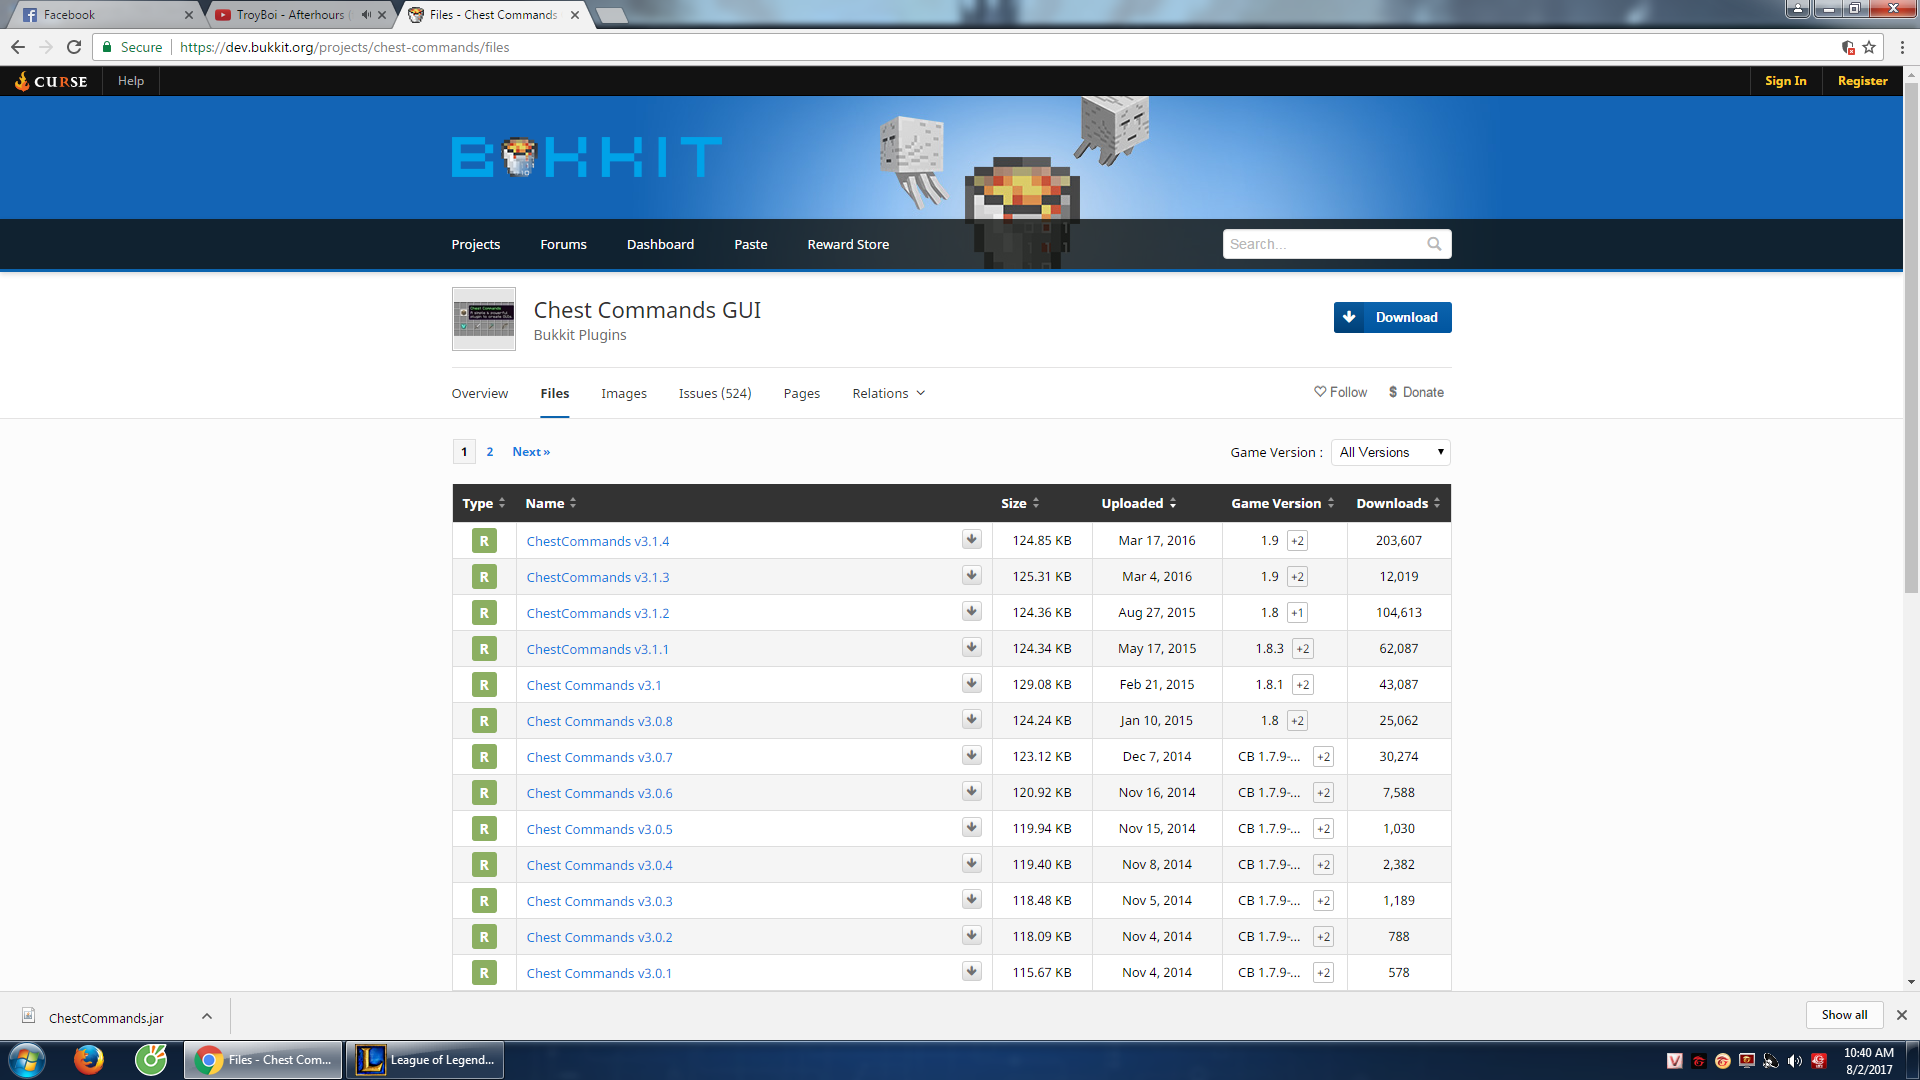Click download arrow icon for ChestCommands v3.1.4

click(971, 540)
